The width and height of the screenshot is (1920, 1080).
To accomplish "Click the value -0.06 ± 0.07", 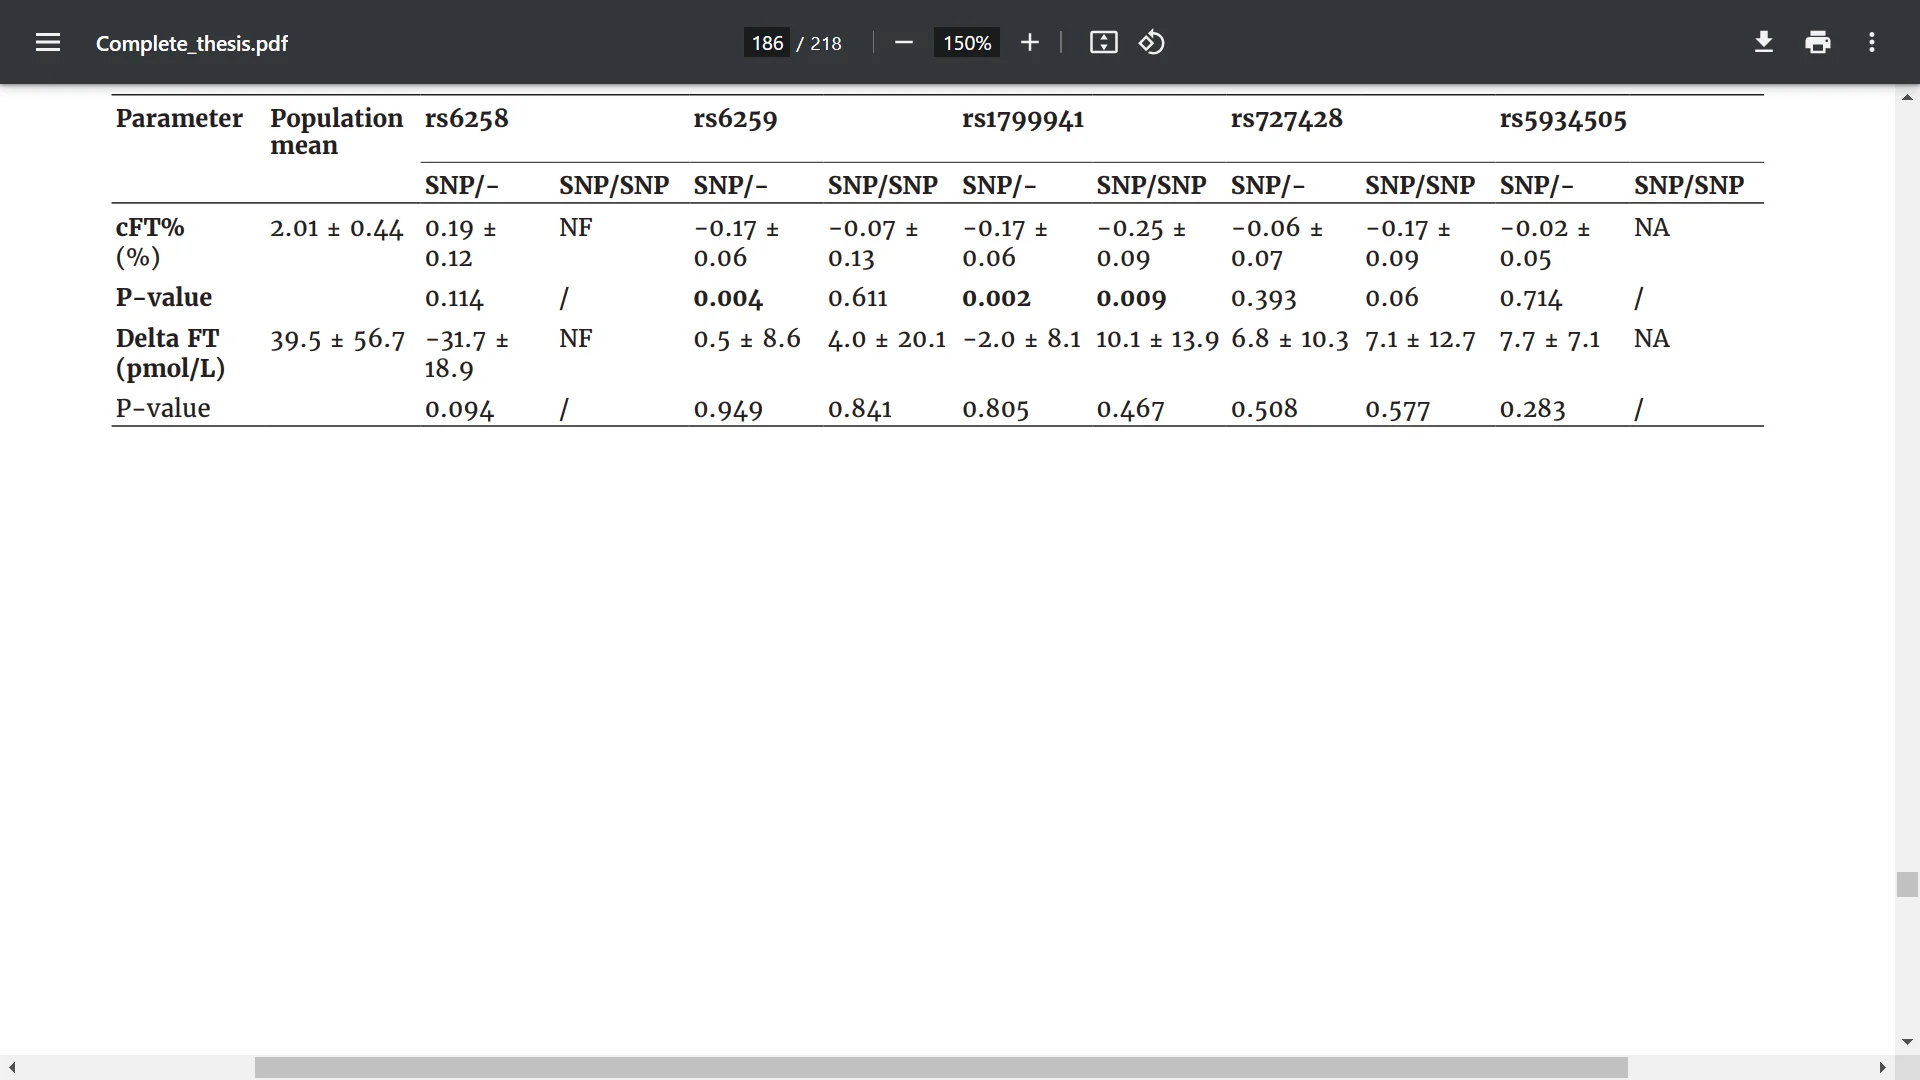I will [1276, 243].
